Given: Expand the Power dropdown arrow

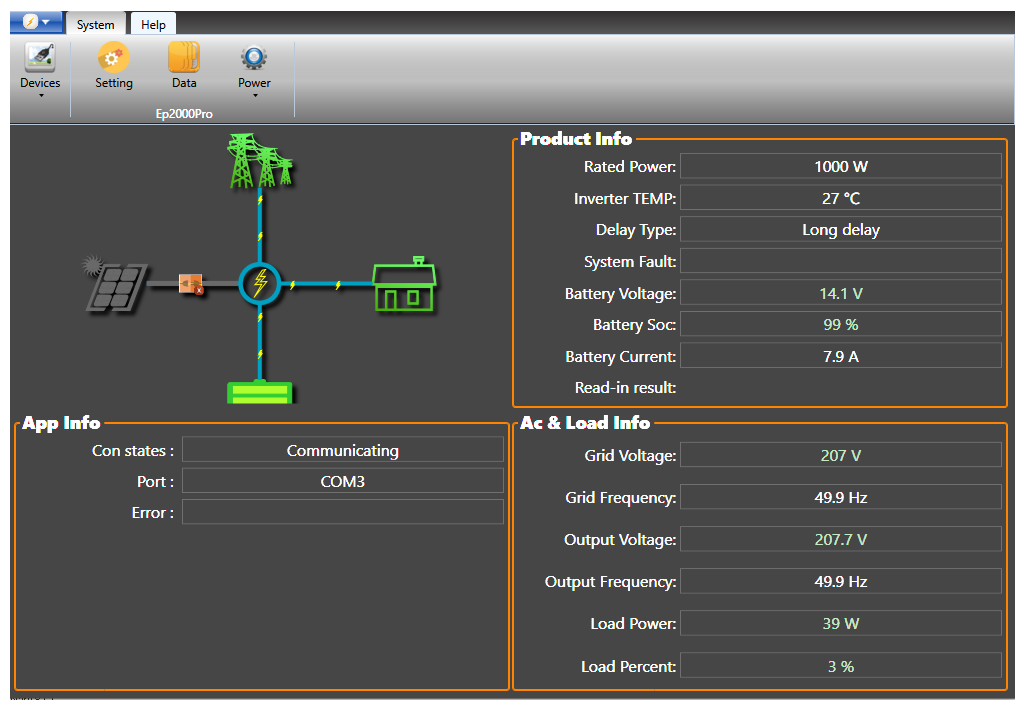Looking at the screenshot, I should pos(254,96).
